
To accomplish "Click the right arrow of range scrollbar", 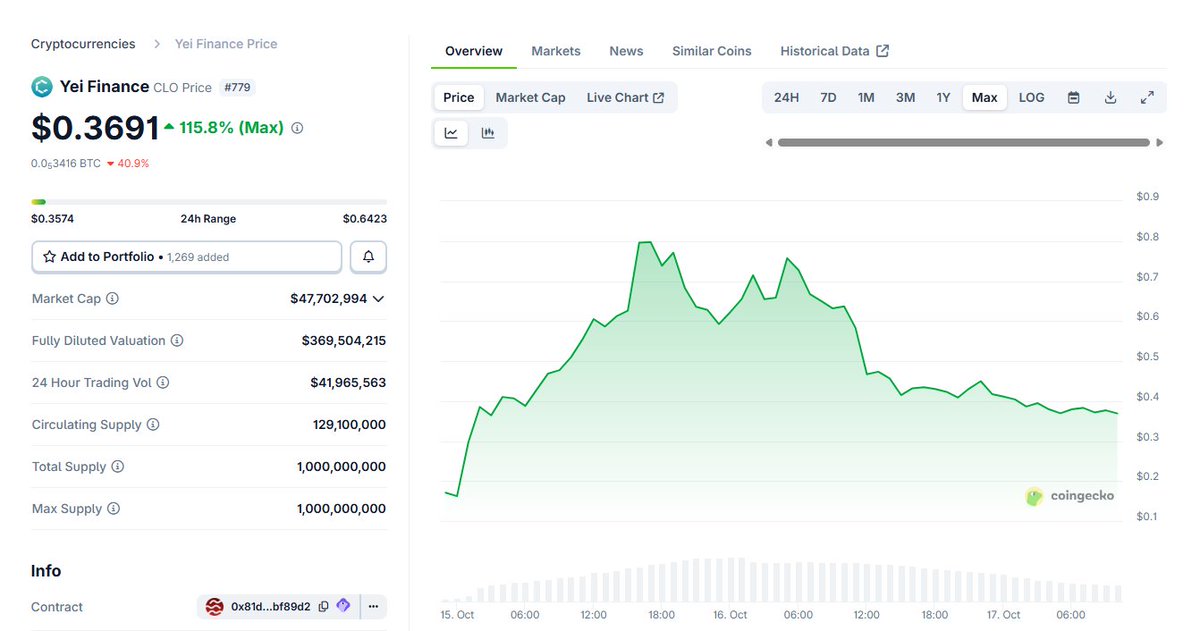I will click(x=1160, y=143).
